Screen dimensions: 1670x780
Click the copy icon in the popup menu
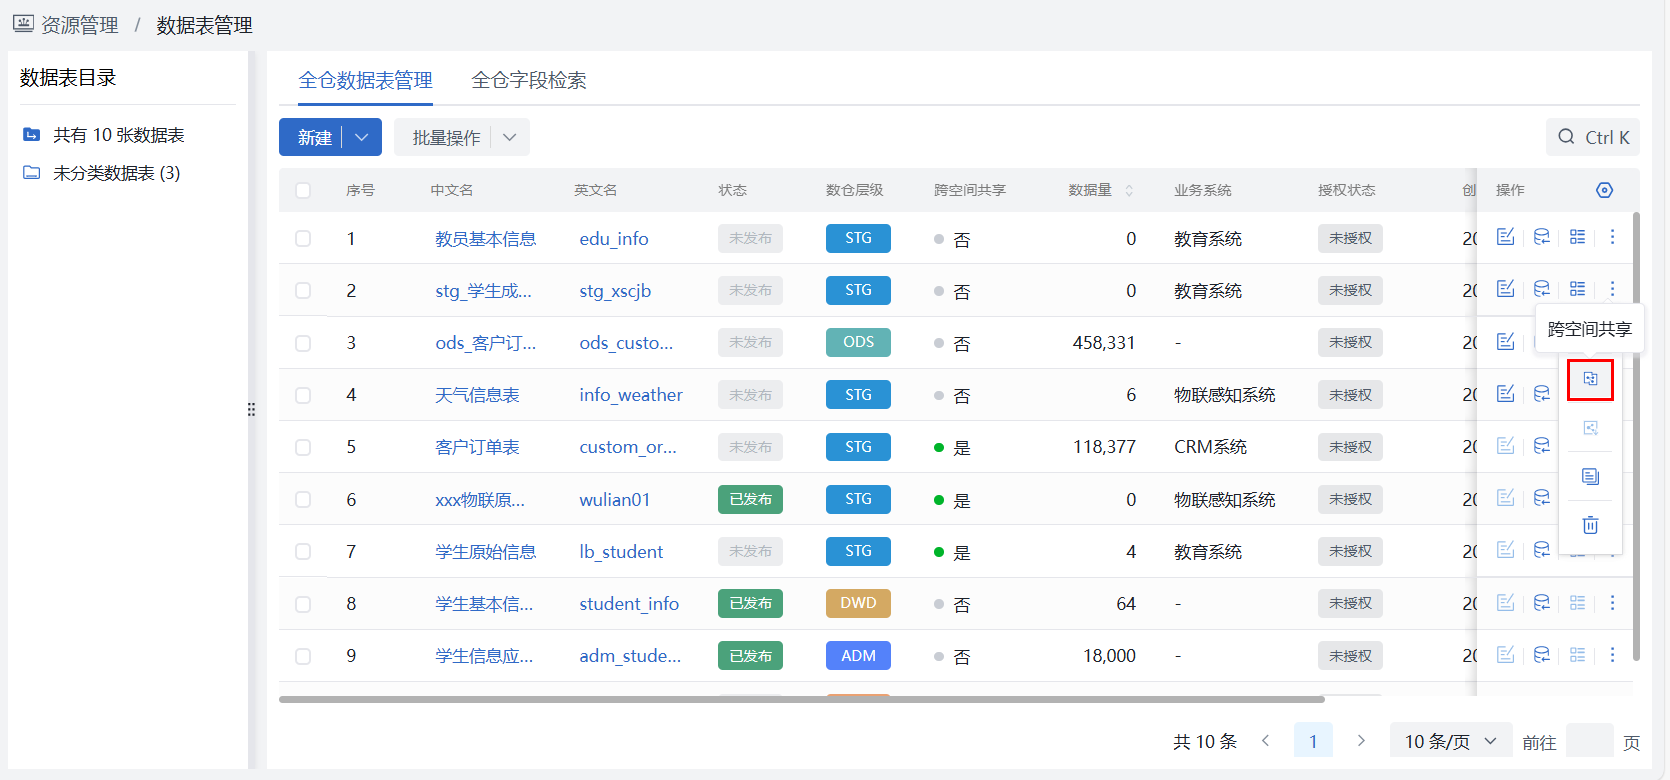coord(1590,476)
